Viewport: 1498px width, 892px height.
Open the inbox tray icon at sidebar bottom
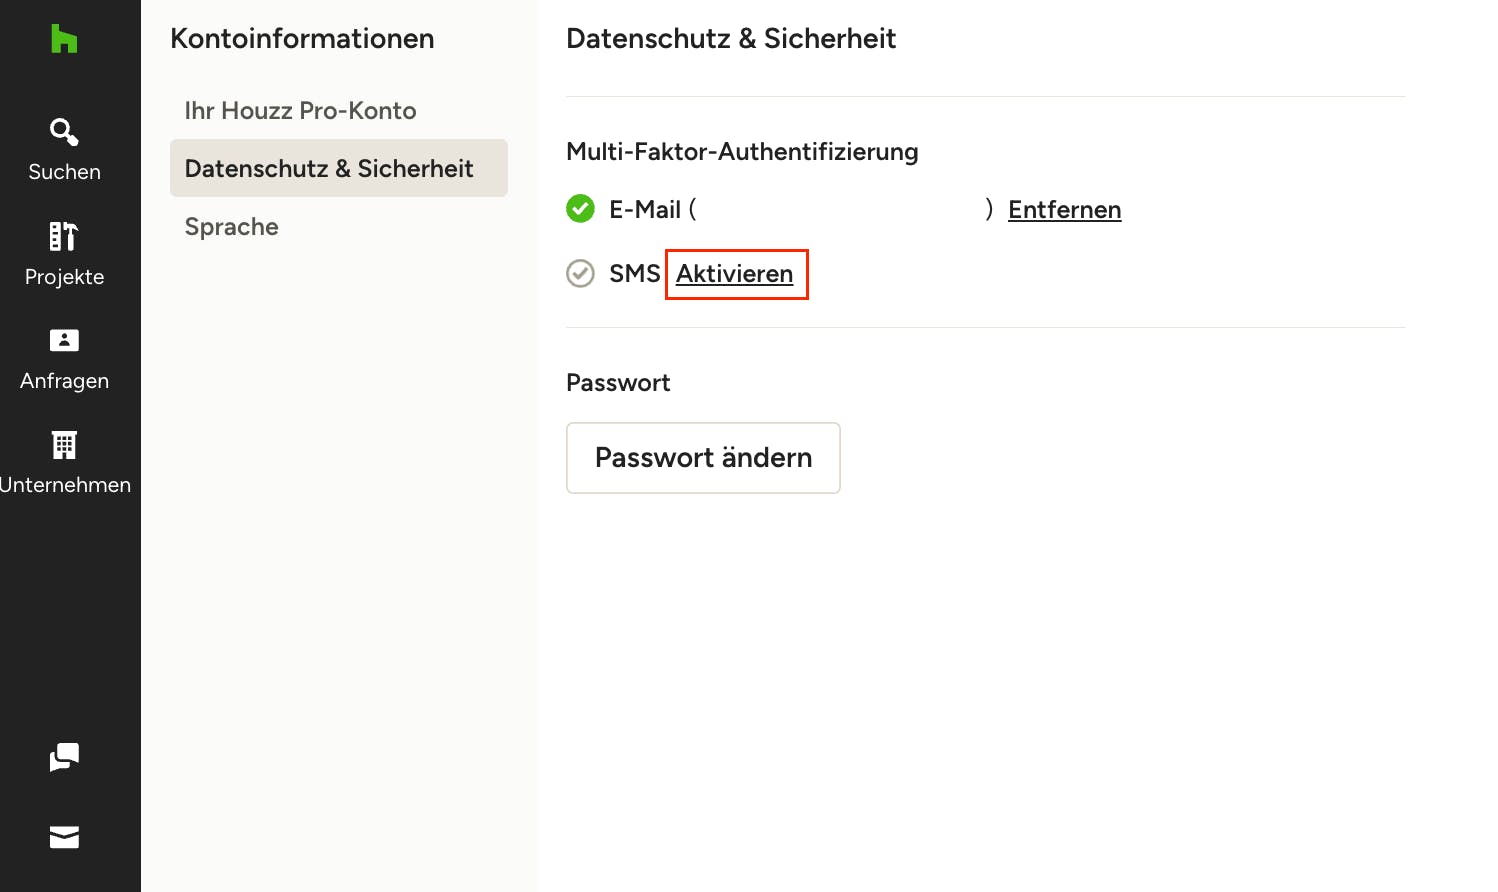coord(64,837)
